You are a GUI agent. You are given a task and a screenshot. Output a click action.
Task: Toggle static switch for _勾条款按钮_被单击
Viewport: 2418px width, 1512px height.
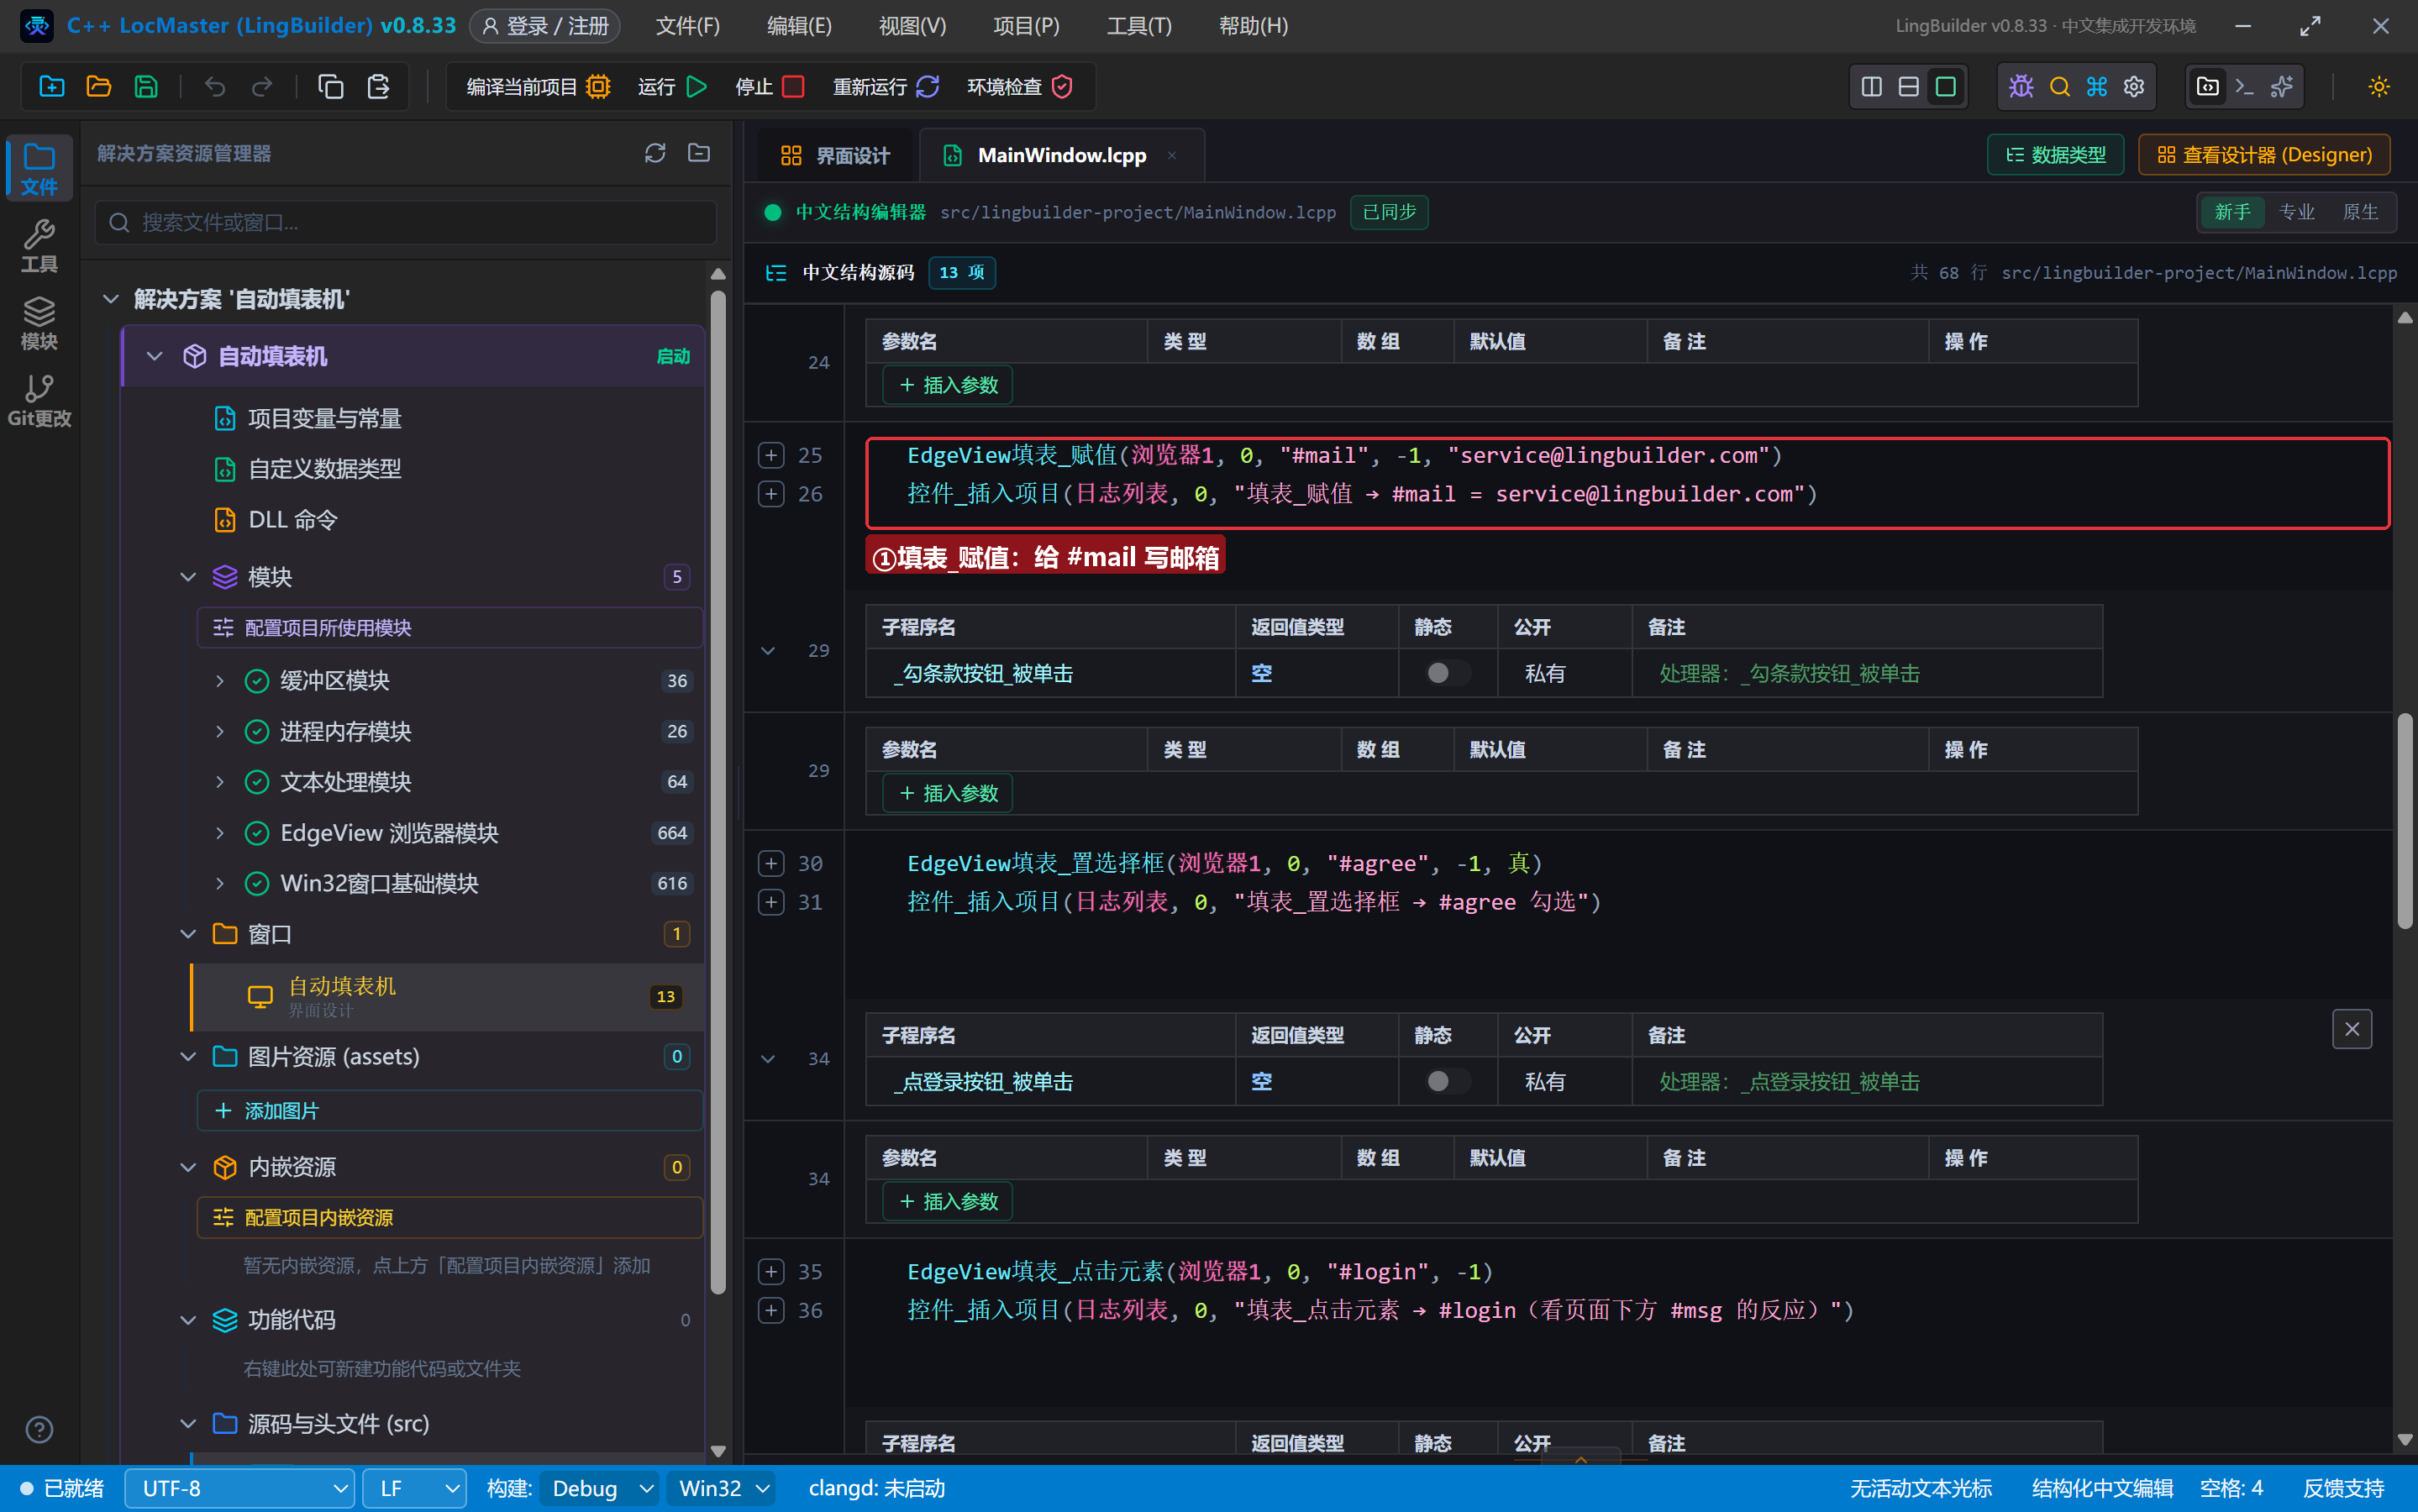(1447, 673)
